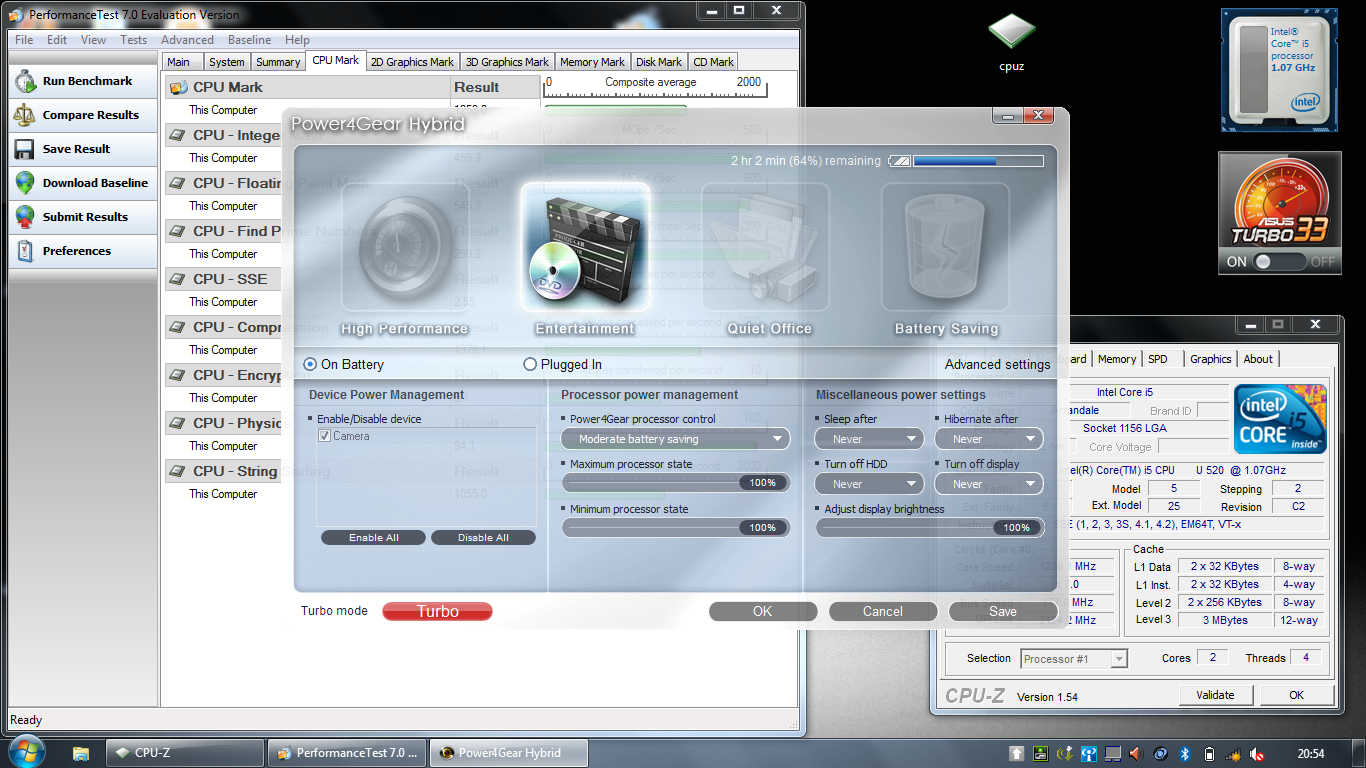
Task: Click OK in Power4Gear Hybrid
Action: [x=763, y=612]
